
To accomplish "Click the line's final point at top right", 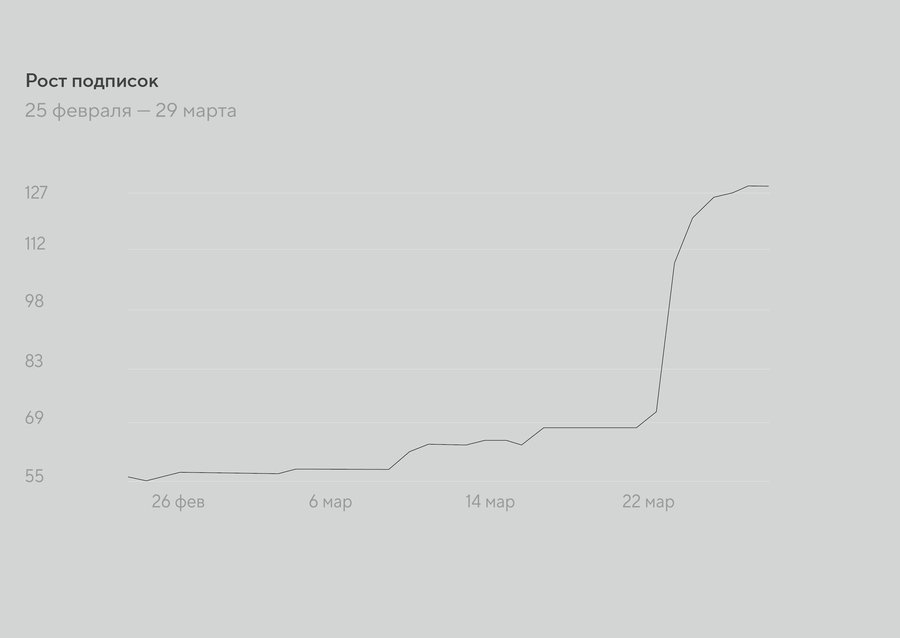I will tap(767, 186).
